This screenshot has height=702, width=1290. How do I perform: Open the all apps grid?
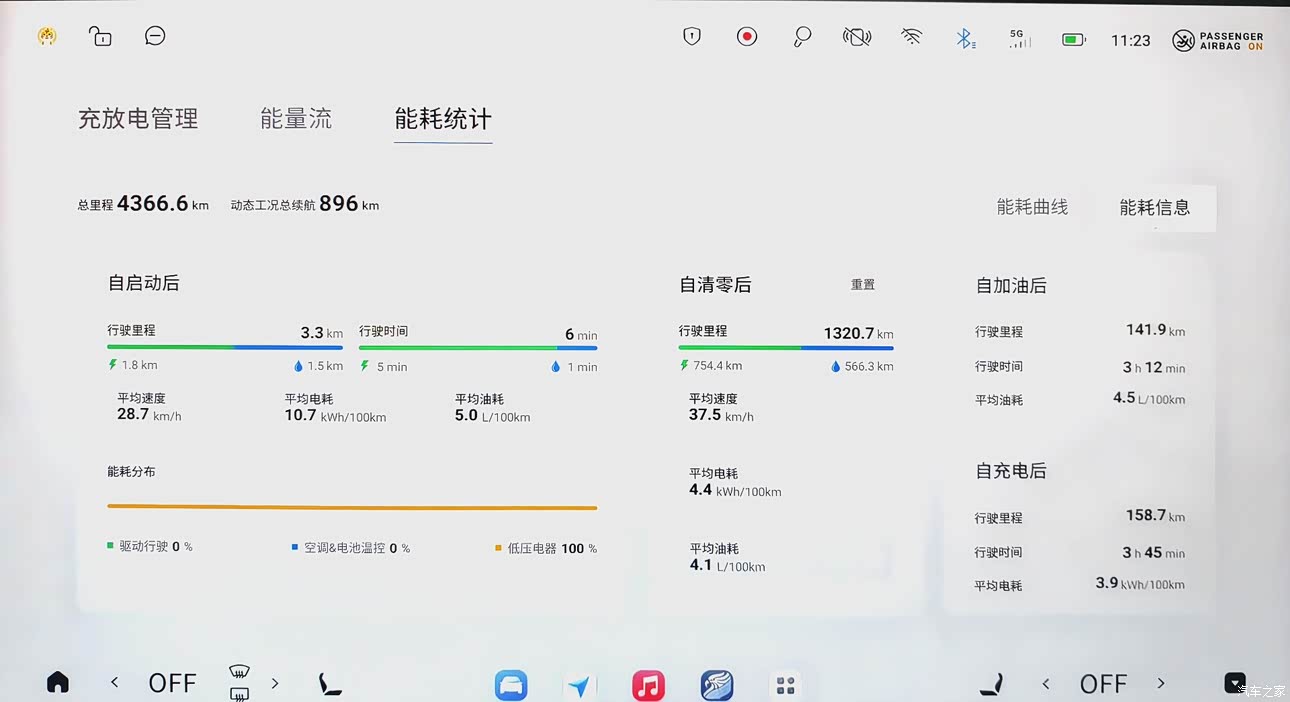785,685
